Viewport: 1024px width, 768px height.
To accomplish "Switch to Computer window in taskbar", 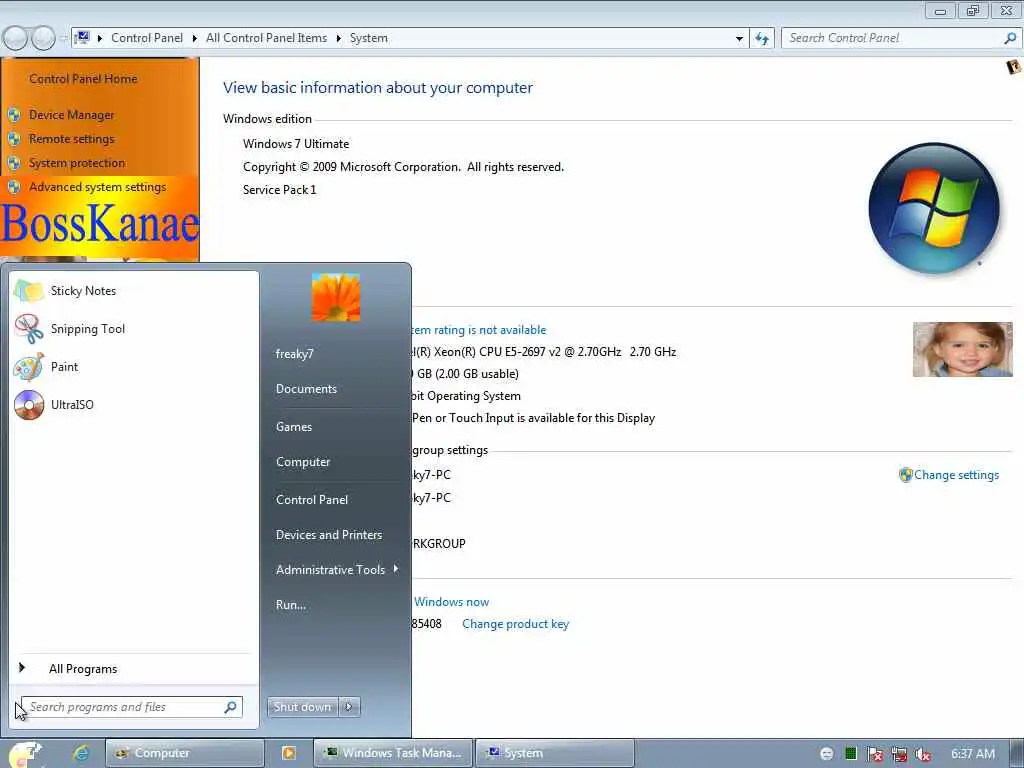I will tap(185, 753).
